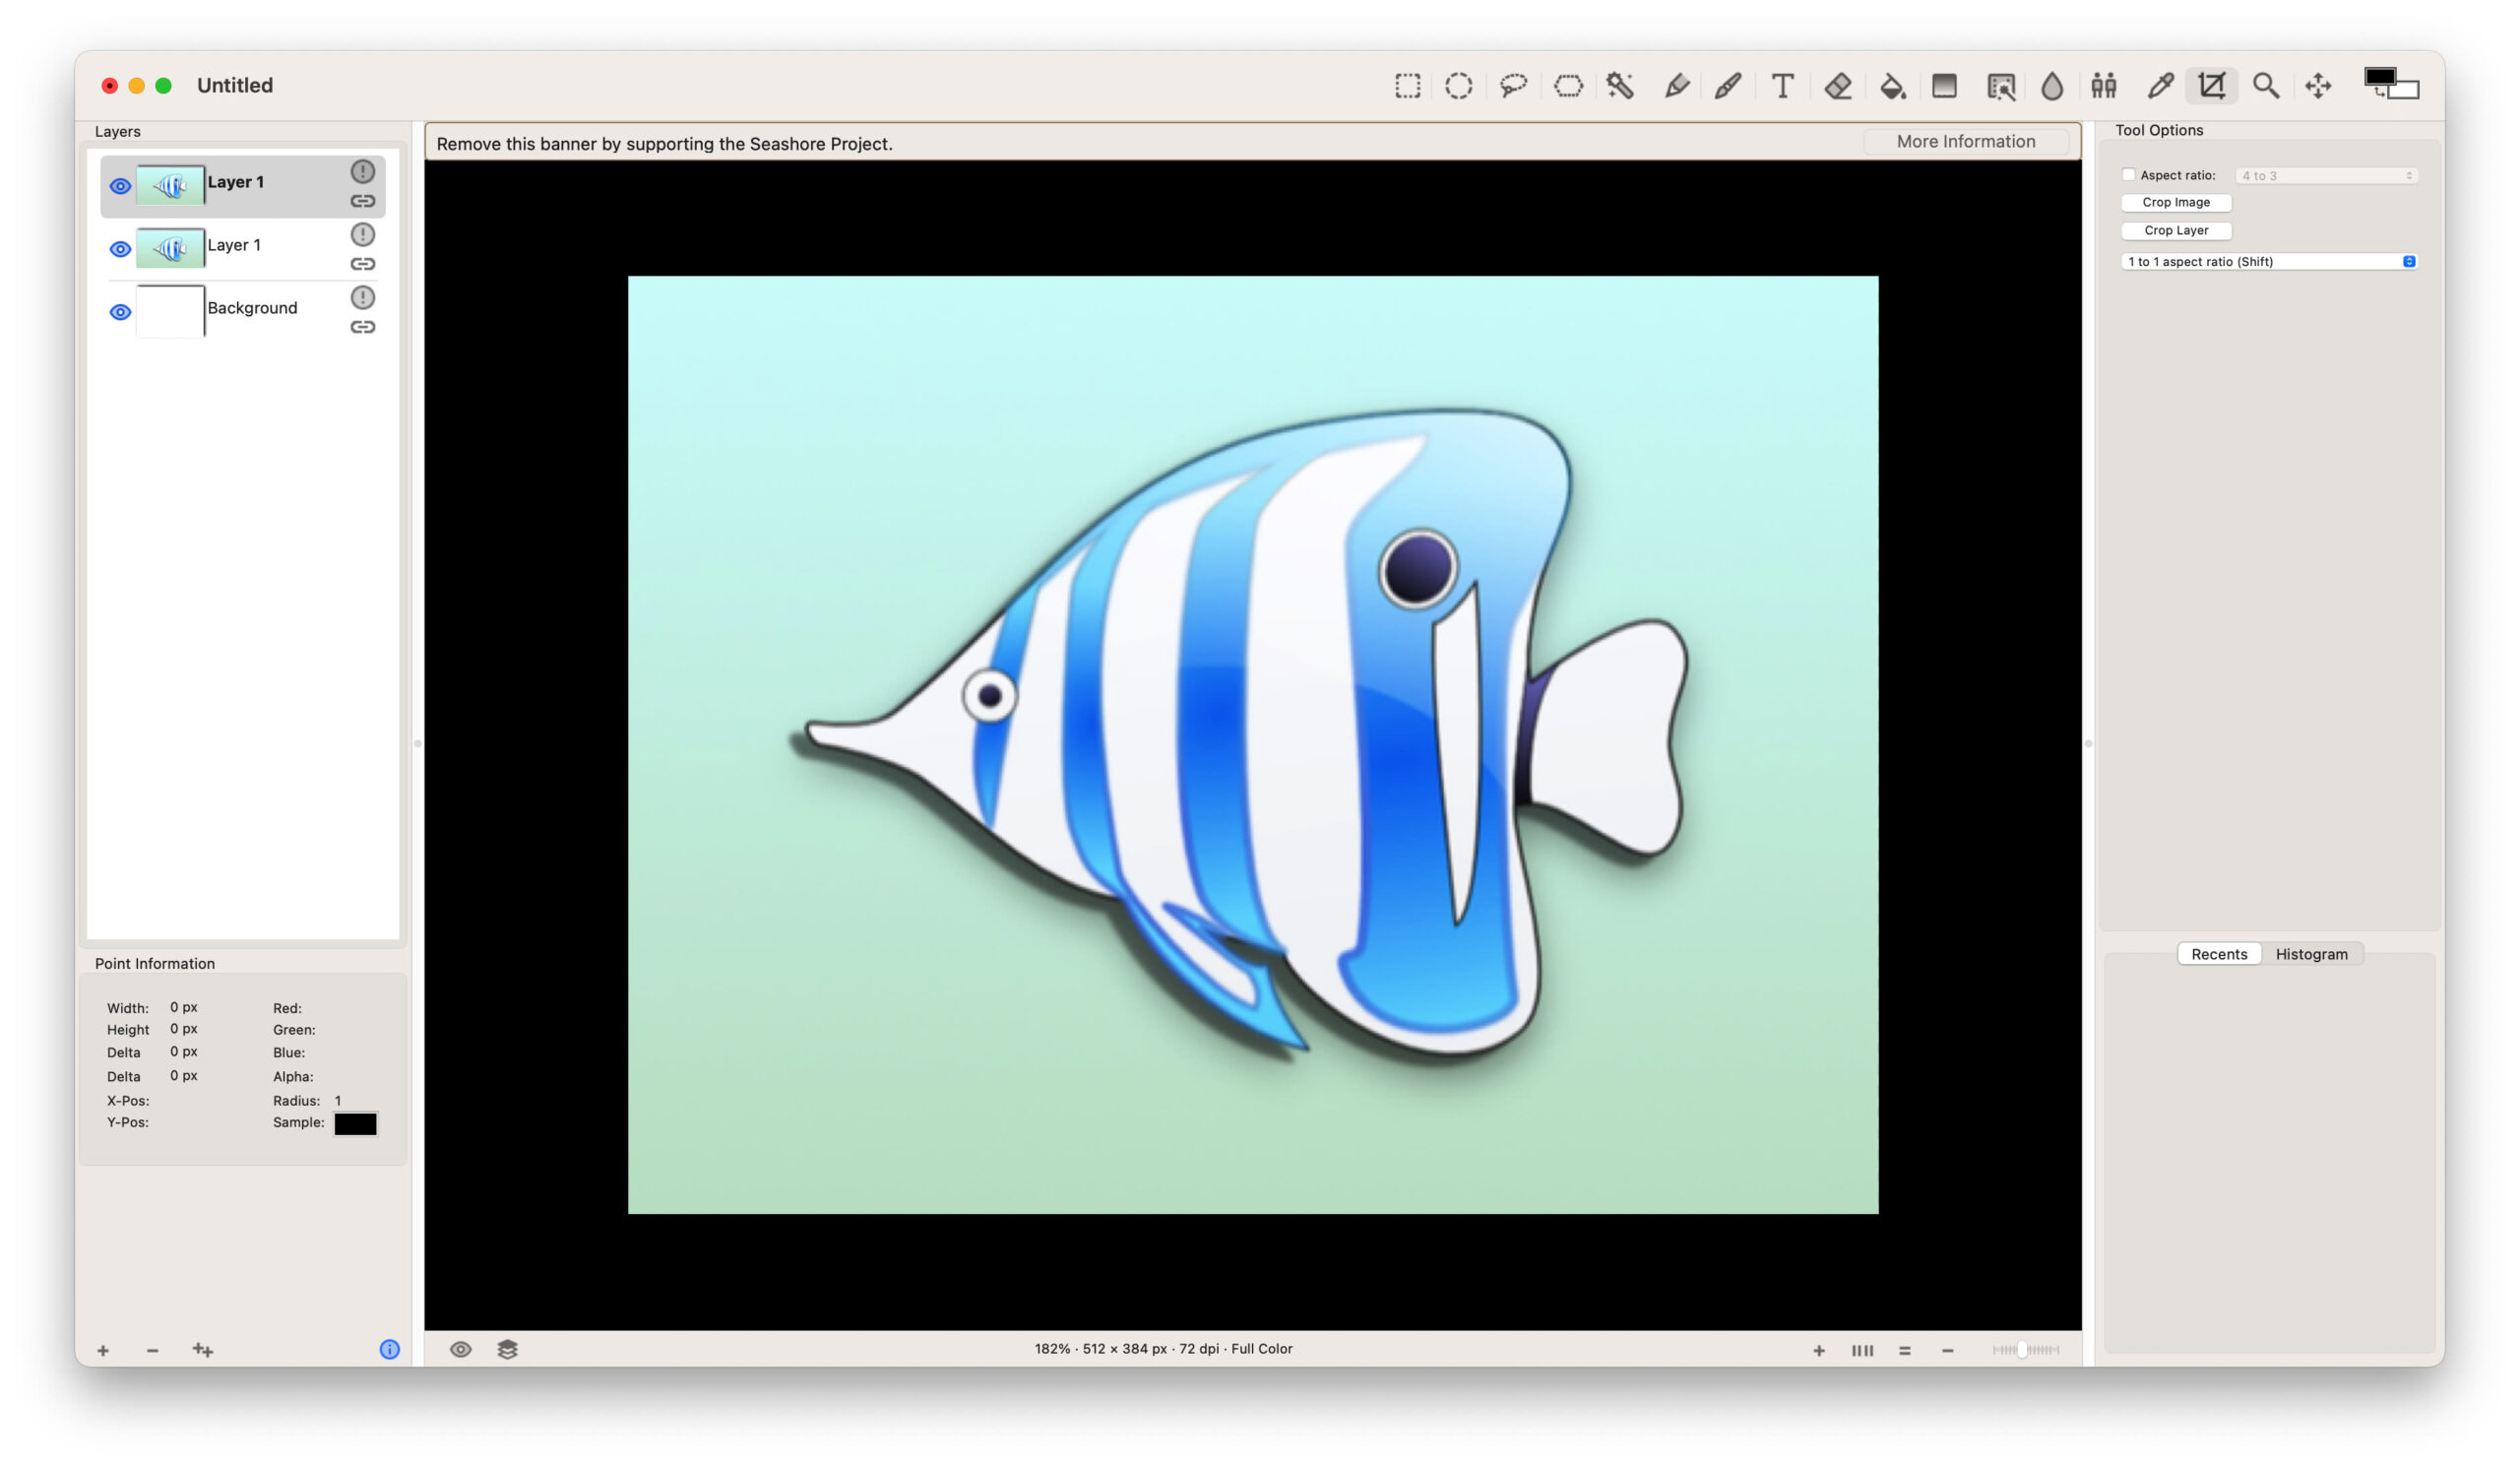Click the foreground black color swatch
The width and height of the screenshot is (2520, 1466).
[x=2378, y=79]
